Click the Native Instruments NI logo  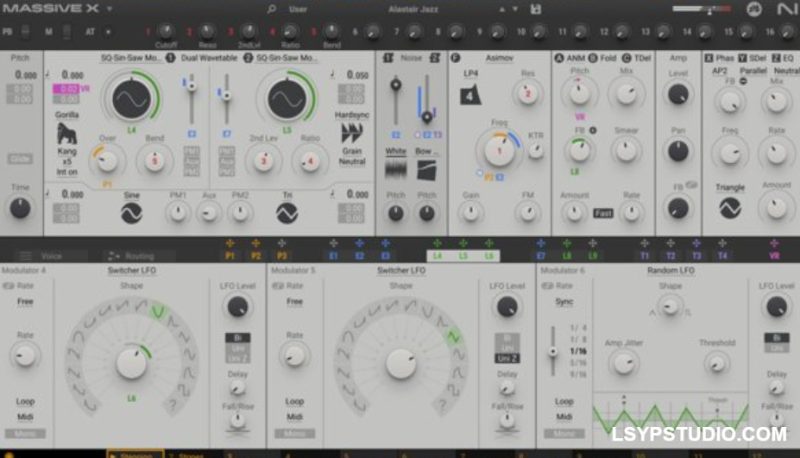pos(787,9)
